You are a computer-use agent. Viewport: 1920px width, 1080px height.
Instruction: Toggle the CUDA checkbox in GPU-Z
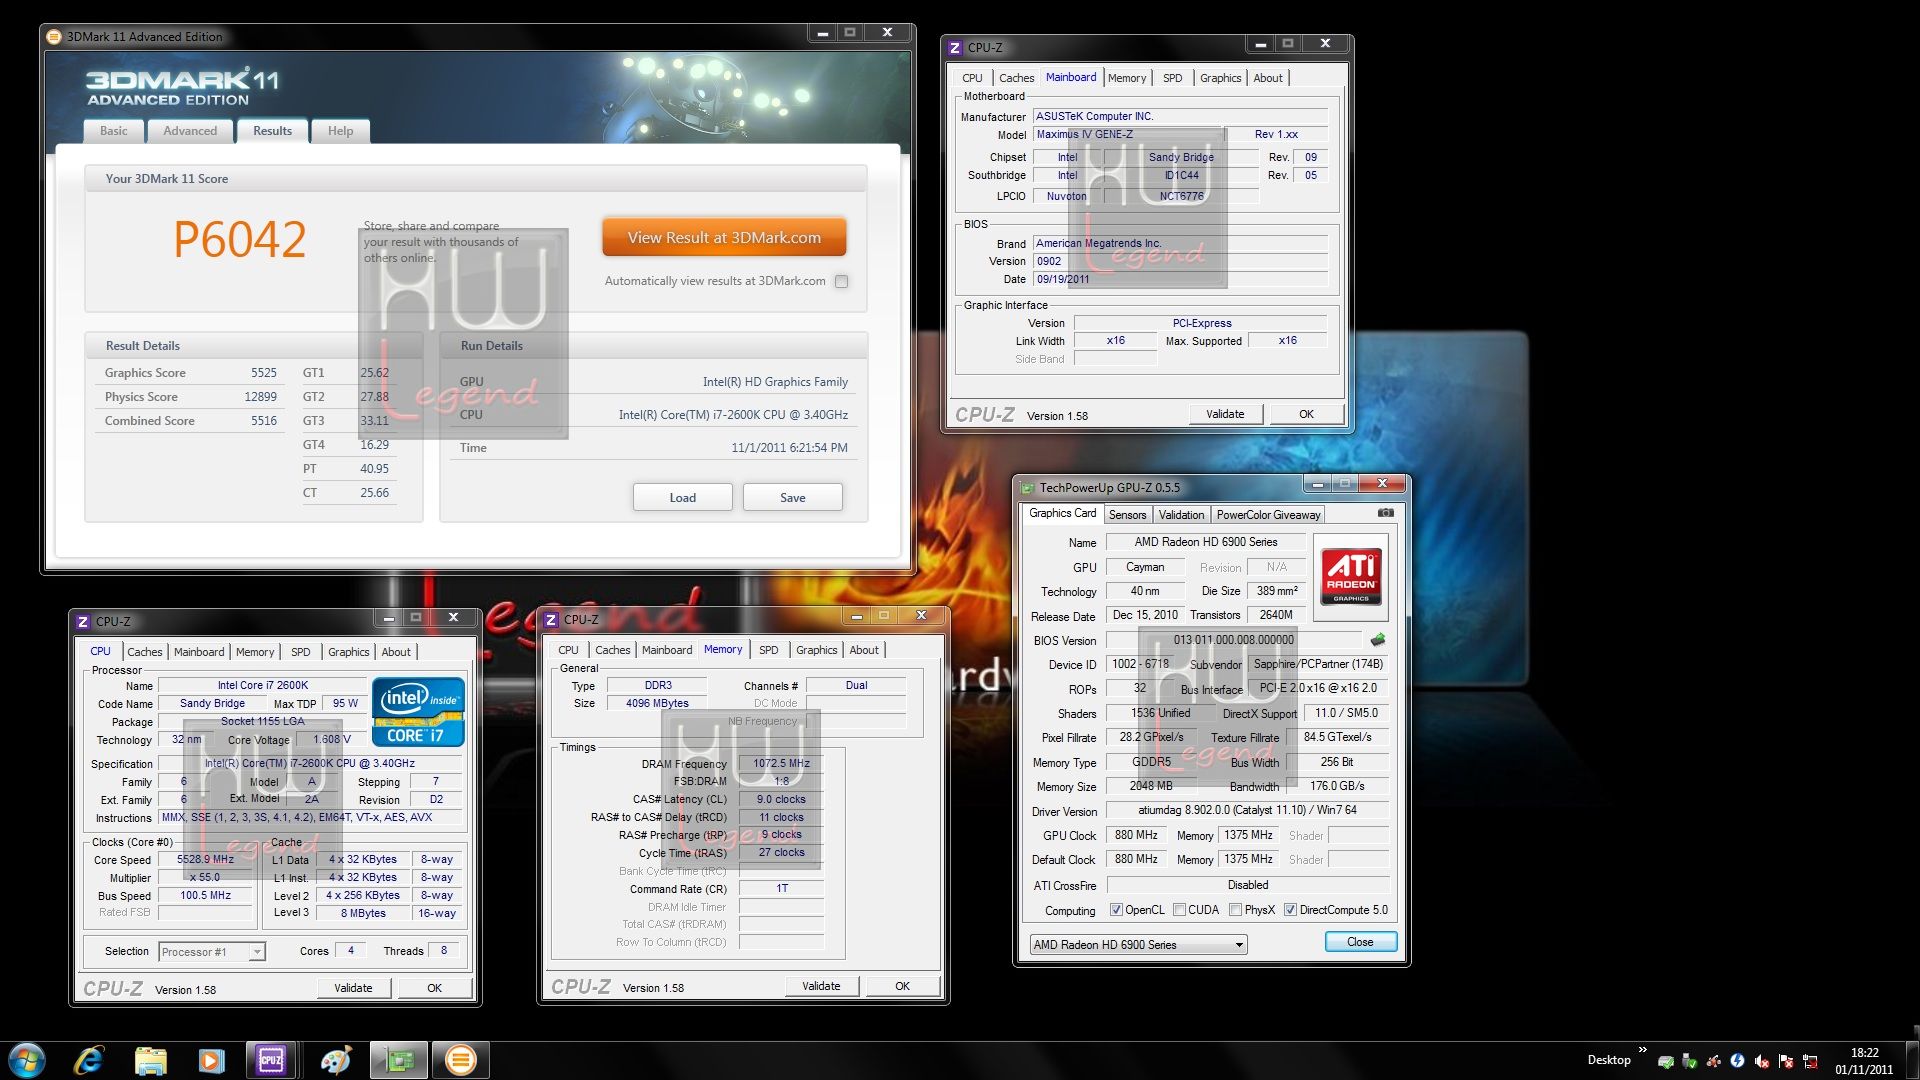tap(1179, 910)
